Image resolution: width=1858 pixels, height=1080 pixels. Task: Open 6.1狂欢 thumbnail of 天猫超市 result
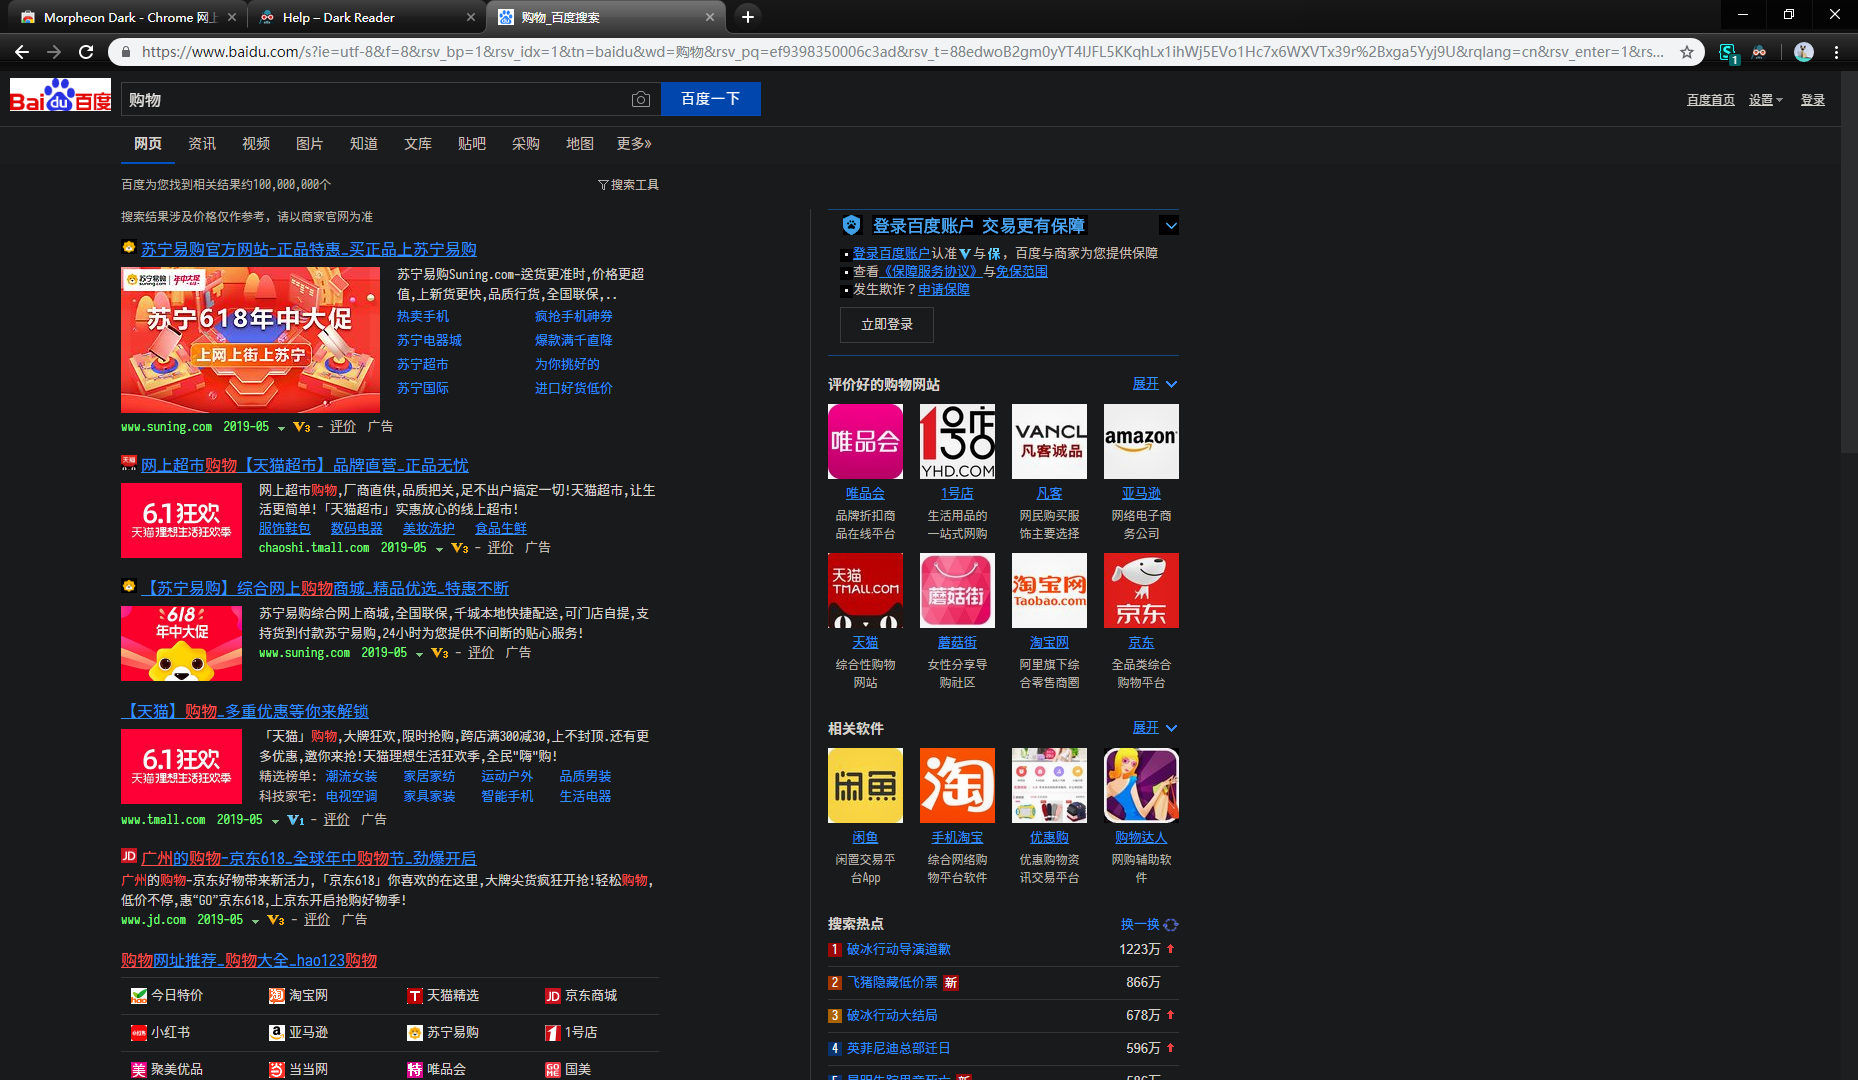pyautogui.click(x=181, y=520)
